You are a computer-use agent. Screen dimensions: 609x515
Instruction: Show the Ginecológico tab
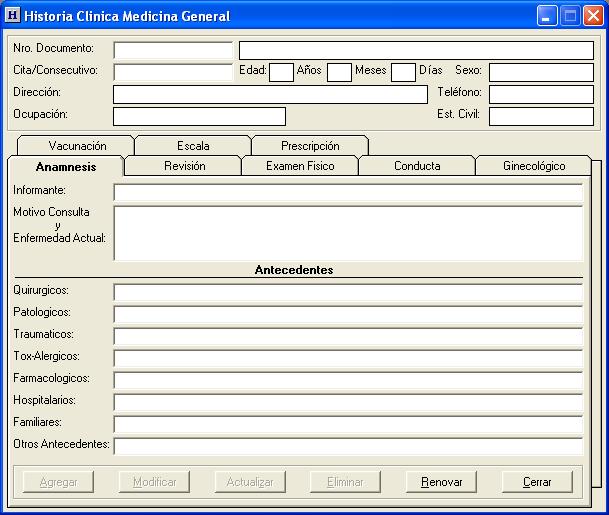coord(533,166)
